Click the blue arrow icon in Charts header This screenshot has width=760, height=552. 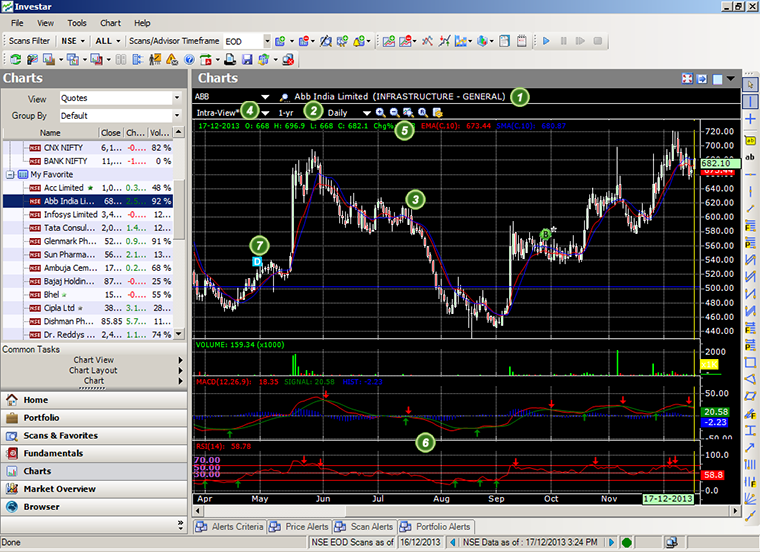tap(702, 79)
